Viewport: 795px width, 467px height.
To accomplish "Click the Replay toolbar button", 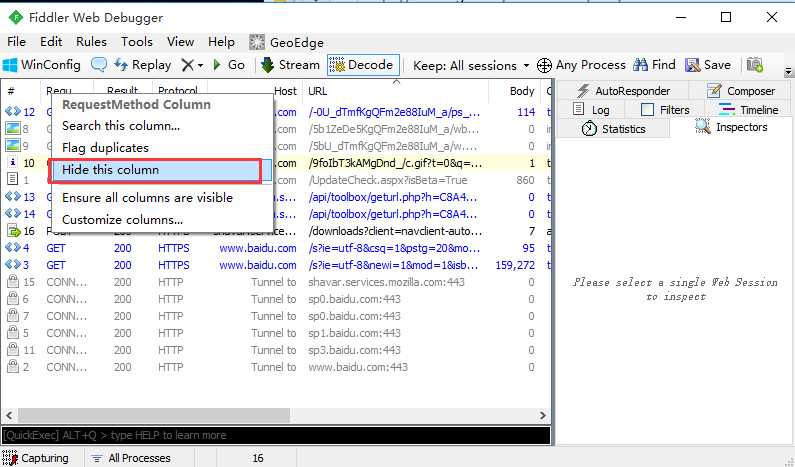I will 142,65.
